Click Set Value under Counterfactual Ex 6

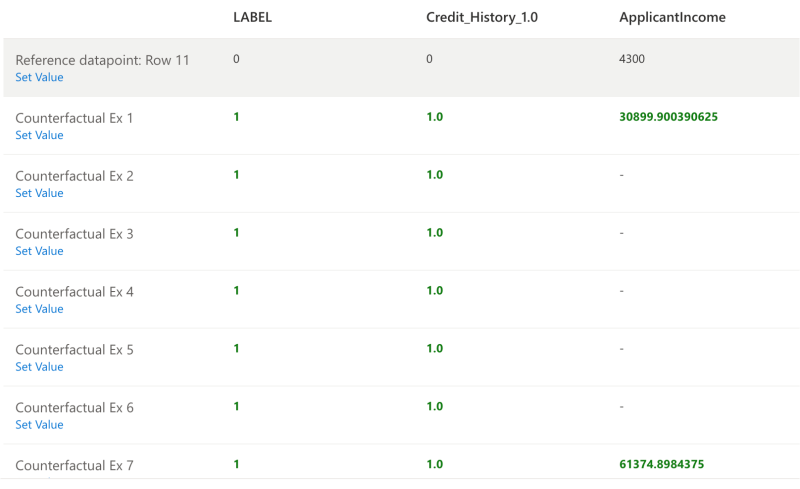(x=39, y=425)
